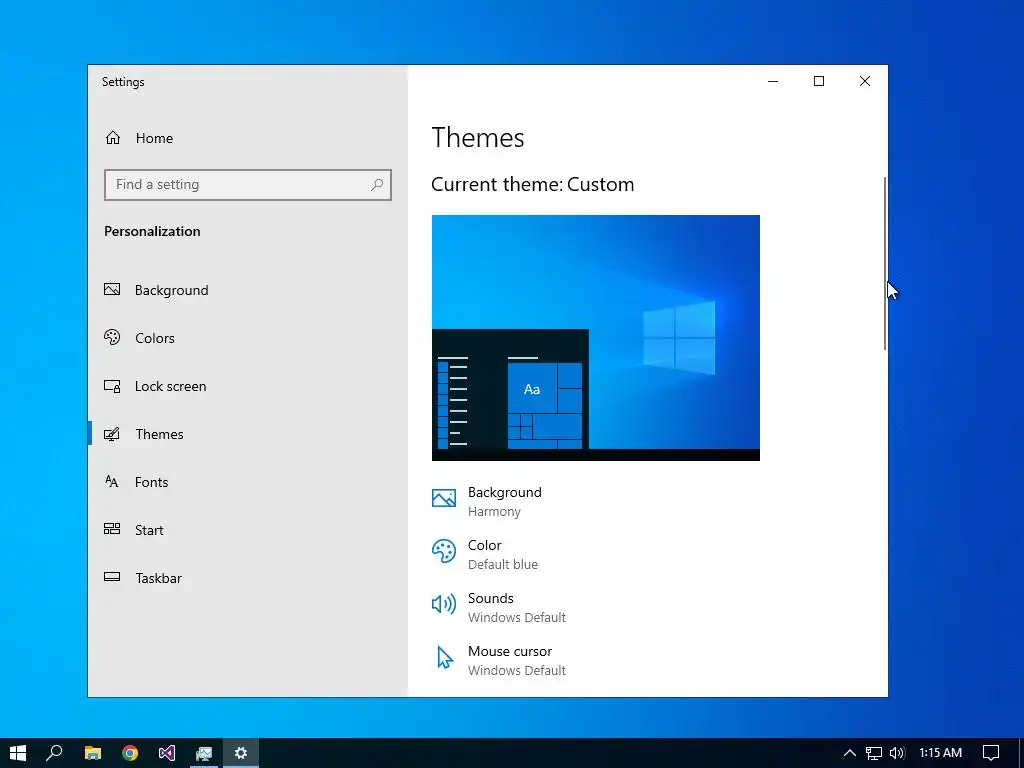Click the Settings gear on the taskbar
This screenshot has width=1024, height=768.
pos(241,753)
